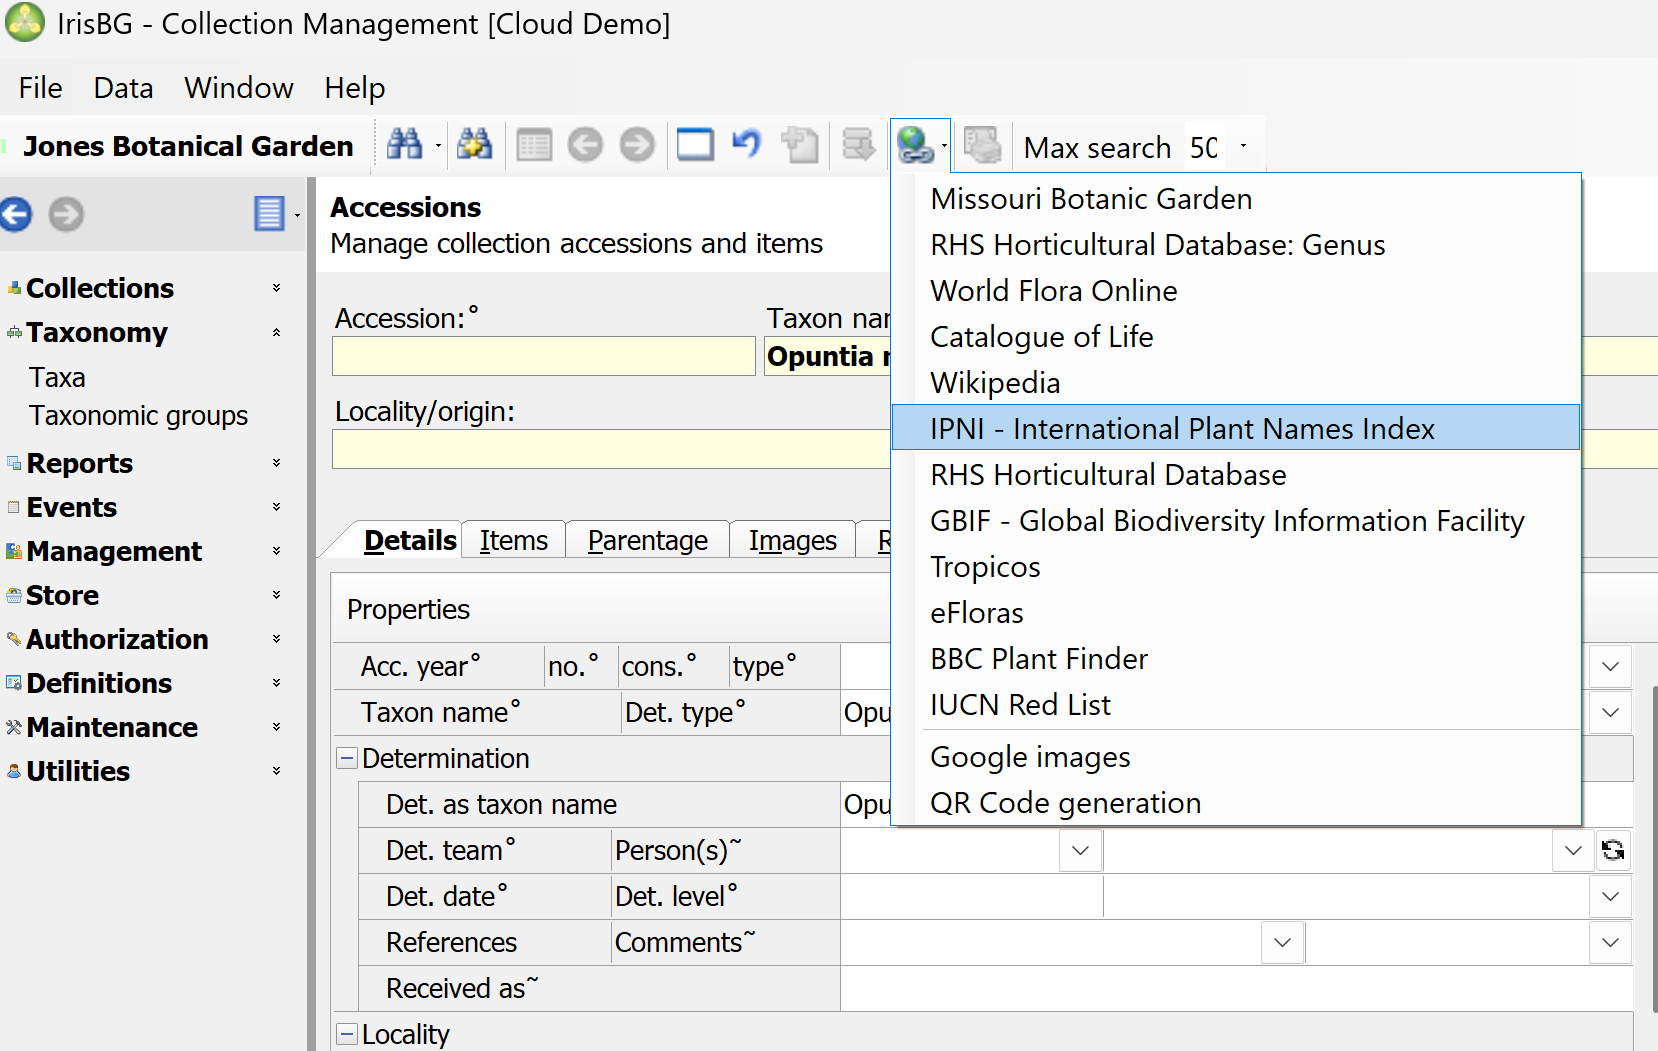The width and height of the screenshot is (1658, 1051).
Task: Click the web lookup globe icon
Action: point(914,146)
